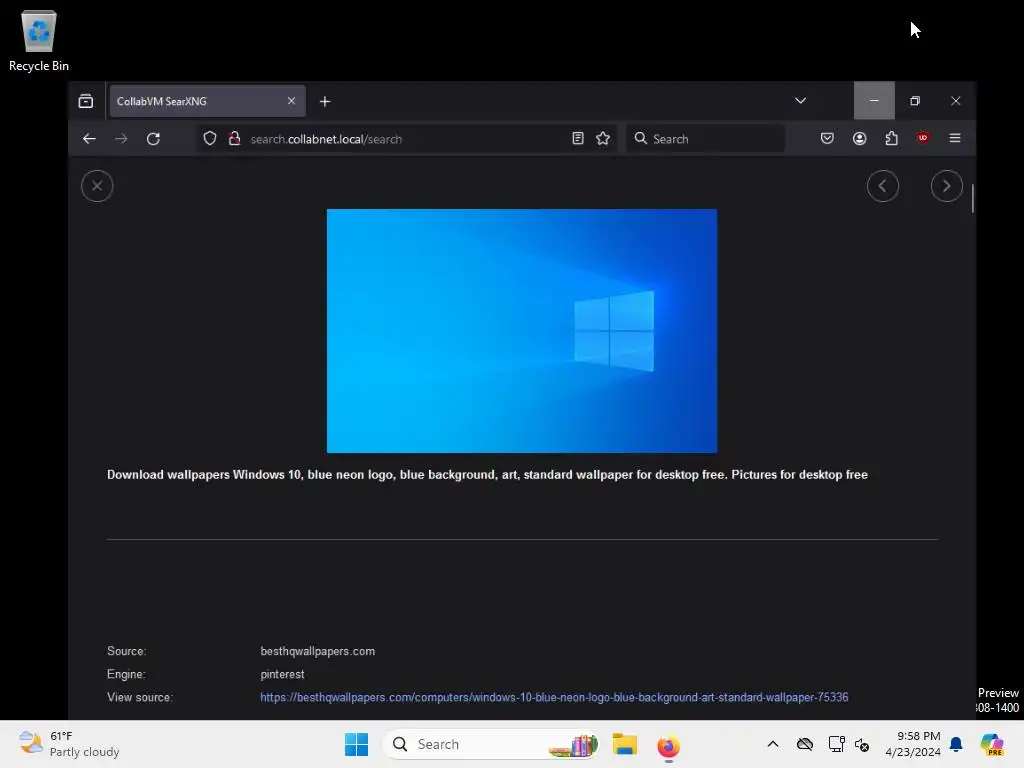Go back to previous page
The height and width of the screenshot is (768, 1024).
(x=89, y=138)
